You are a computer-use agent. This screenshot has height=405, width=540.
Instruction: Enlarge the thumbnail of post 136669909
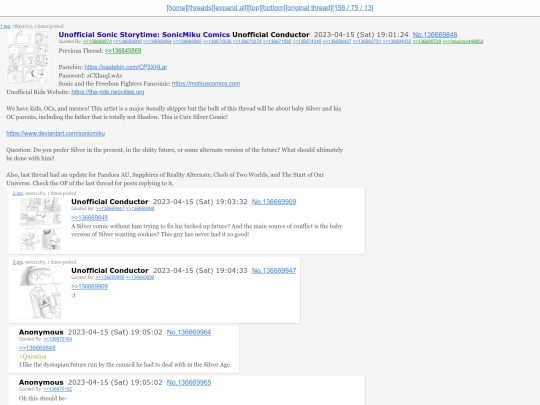click(x=41, y=224)
